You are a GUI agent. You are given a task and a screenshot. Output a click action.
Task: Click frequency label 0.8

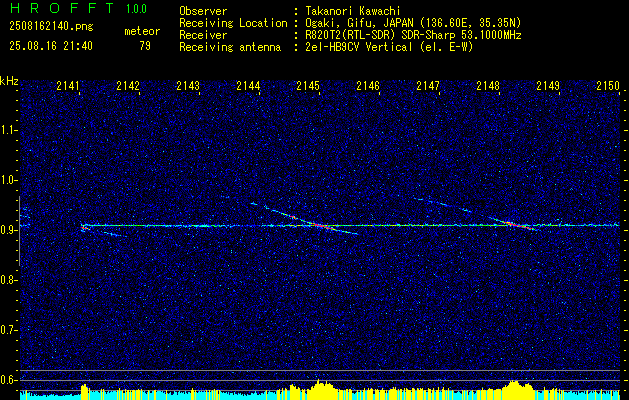pyautogui.click(x=9, y=280)
